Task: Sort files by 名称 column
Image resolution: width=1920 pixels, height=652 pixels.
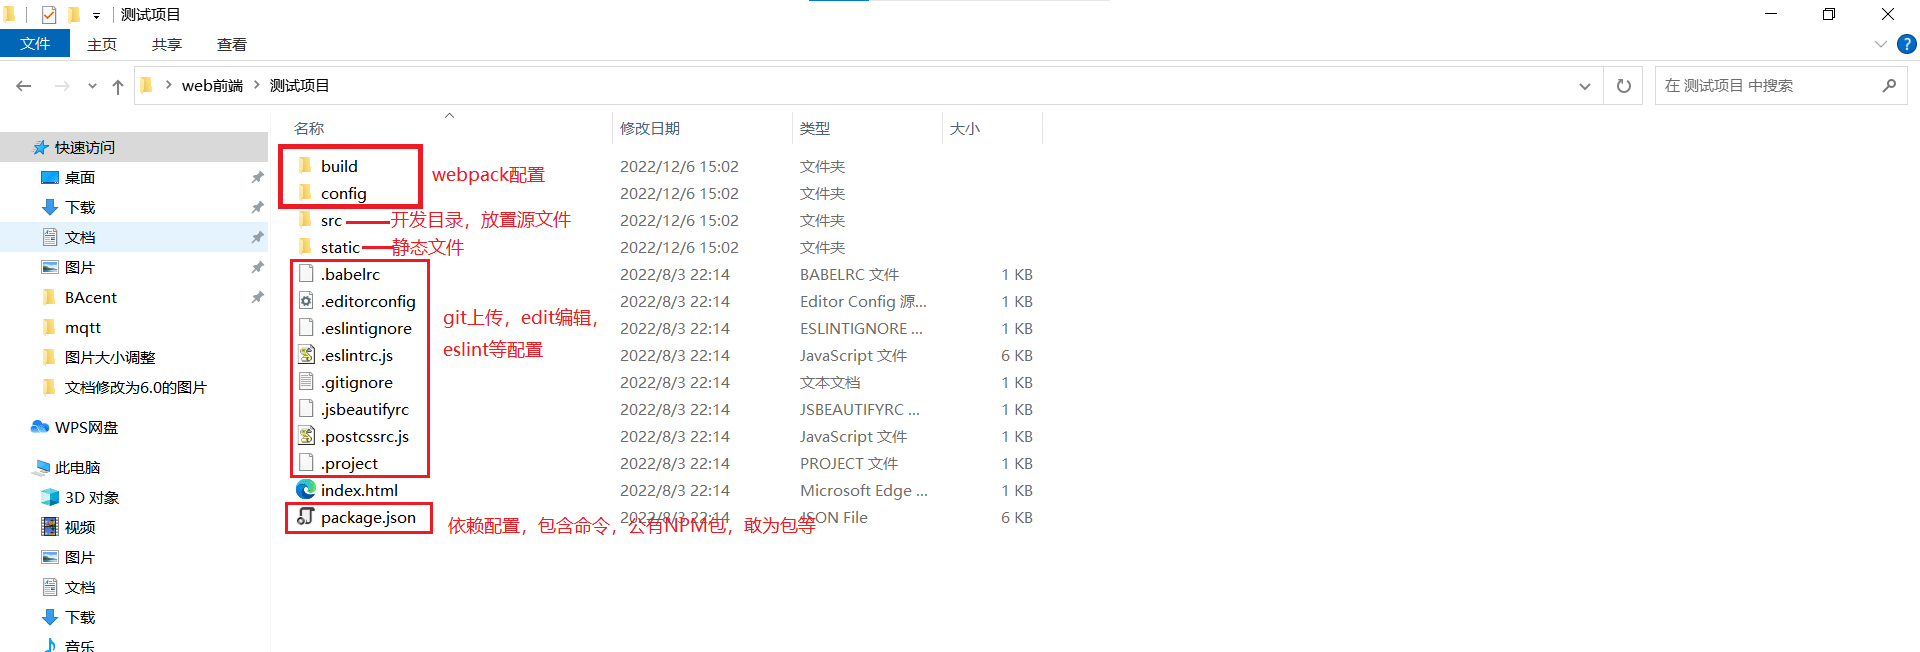Action: coord(309,128)
